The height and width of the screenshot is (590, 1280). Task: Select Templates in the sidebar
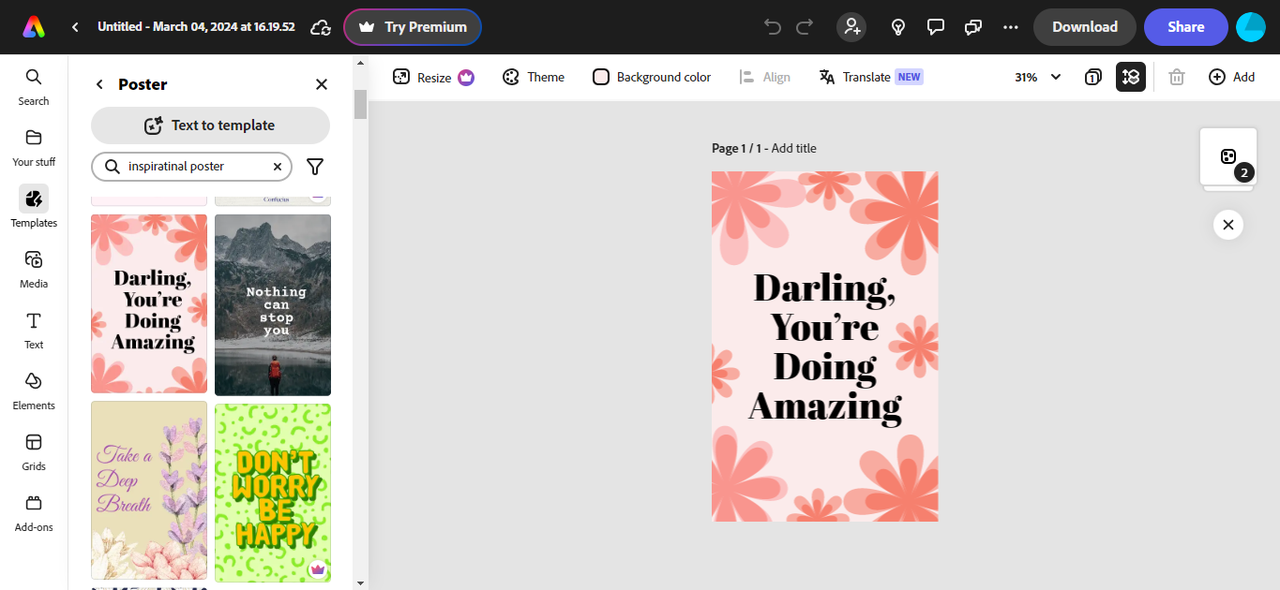click(34, 208)
